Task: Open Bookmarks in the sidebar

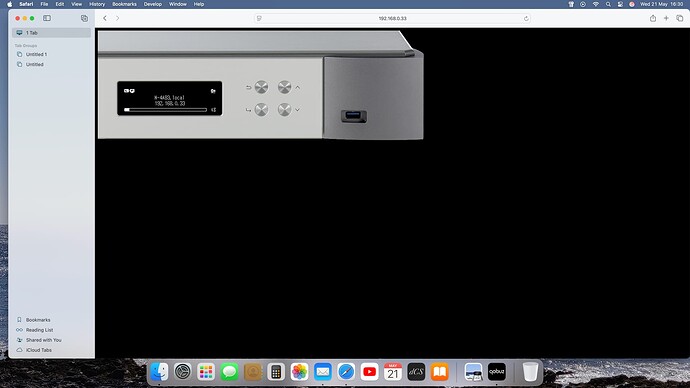Action: click(33, 320)
